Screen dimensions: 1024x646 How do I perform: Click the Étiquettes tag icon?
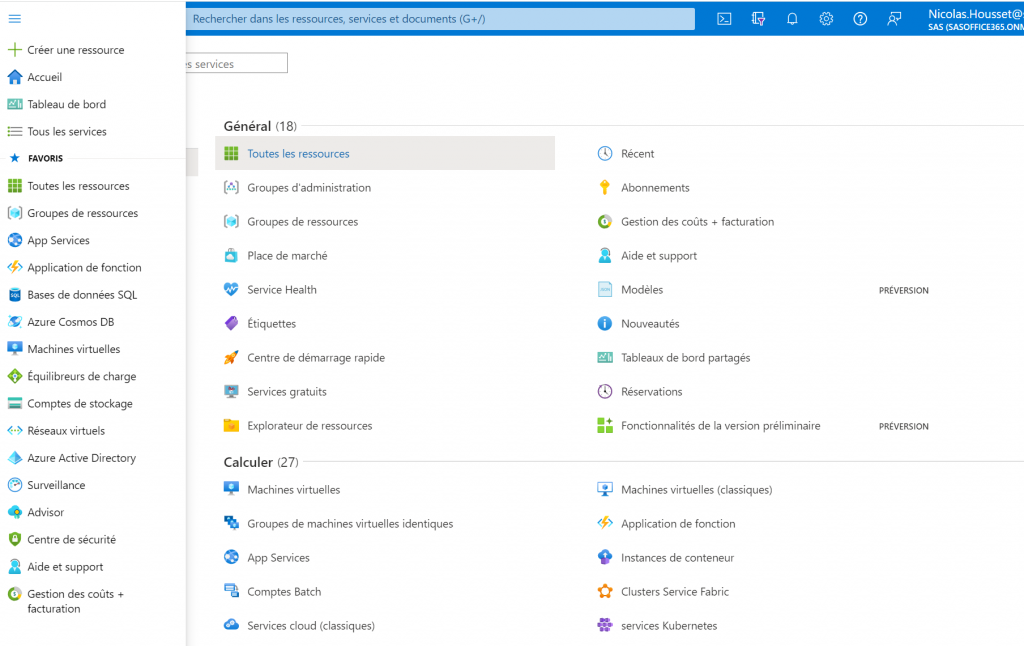pyautogui.click(x=231, y=323)
